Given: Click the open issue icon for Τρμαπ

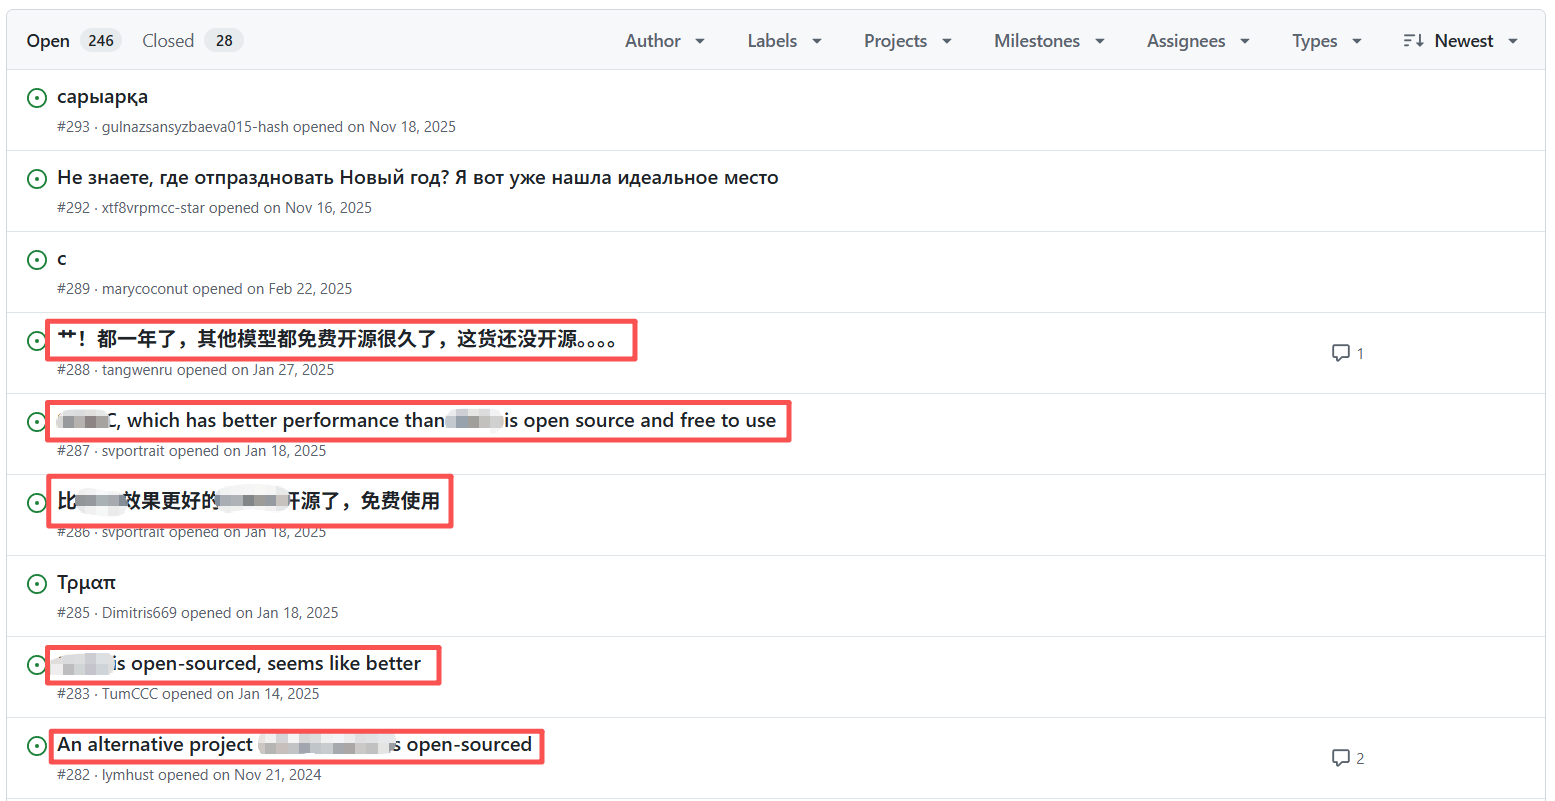Looking at the screenshot, I should 37,584.
